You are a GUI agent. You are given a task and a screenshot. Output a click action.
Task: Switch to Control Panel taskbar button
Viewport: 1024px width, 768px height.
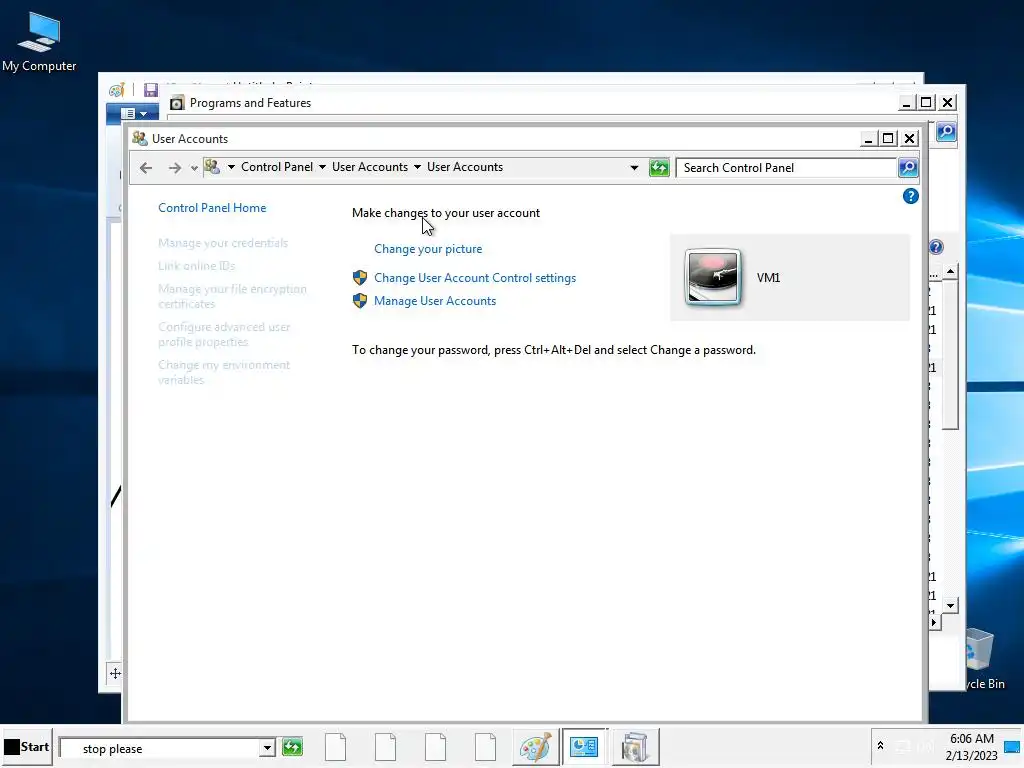(584, 747)
